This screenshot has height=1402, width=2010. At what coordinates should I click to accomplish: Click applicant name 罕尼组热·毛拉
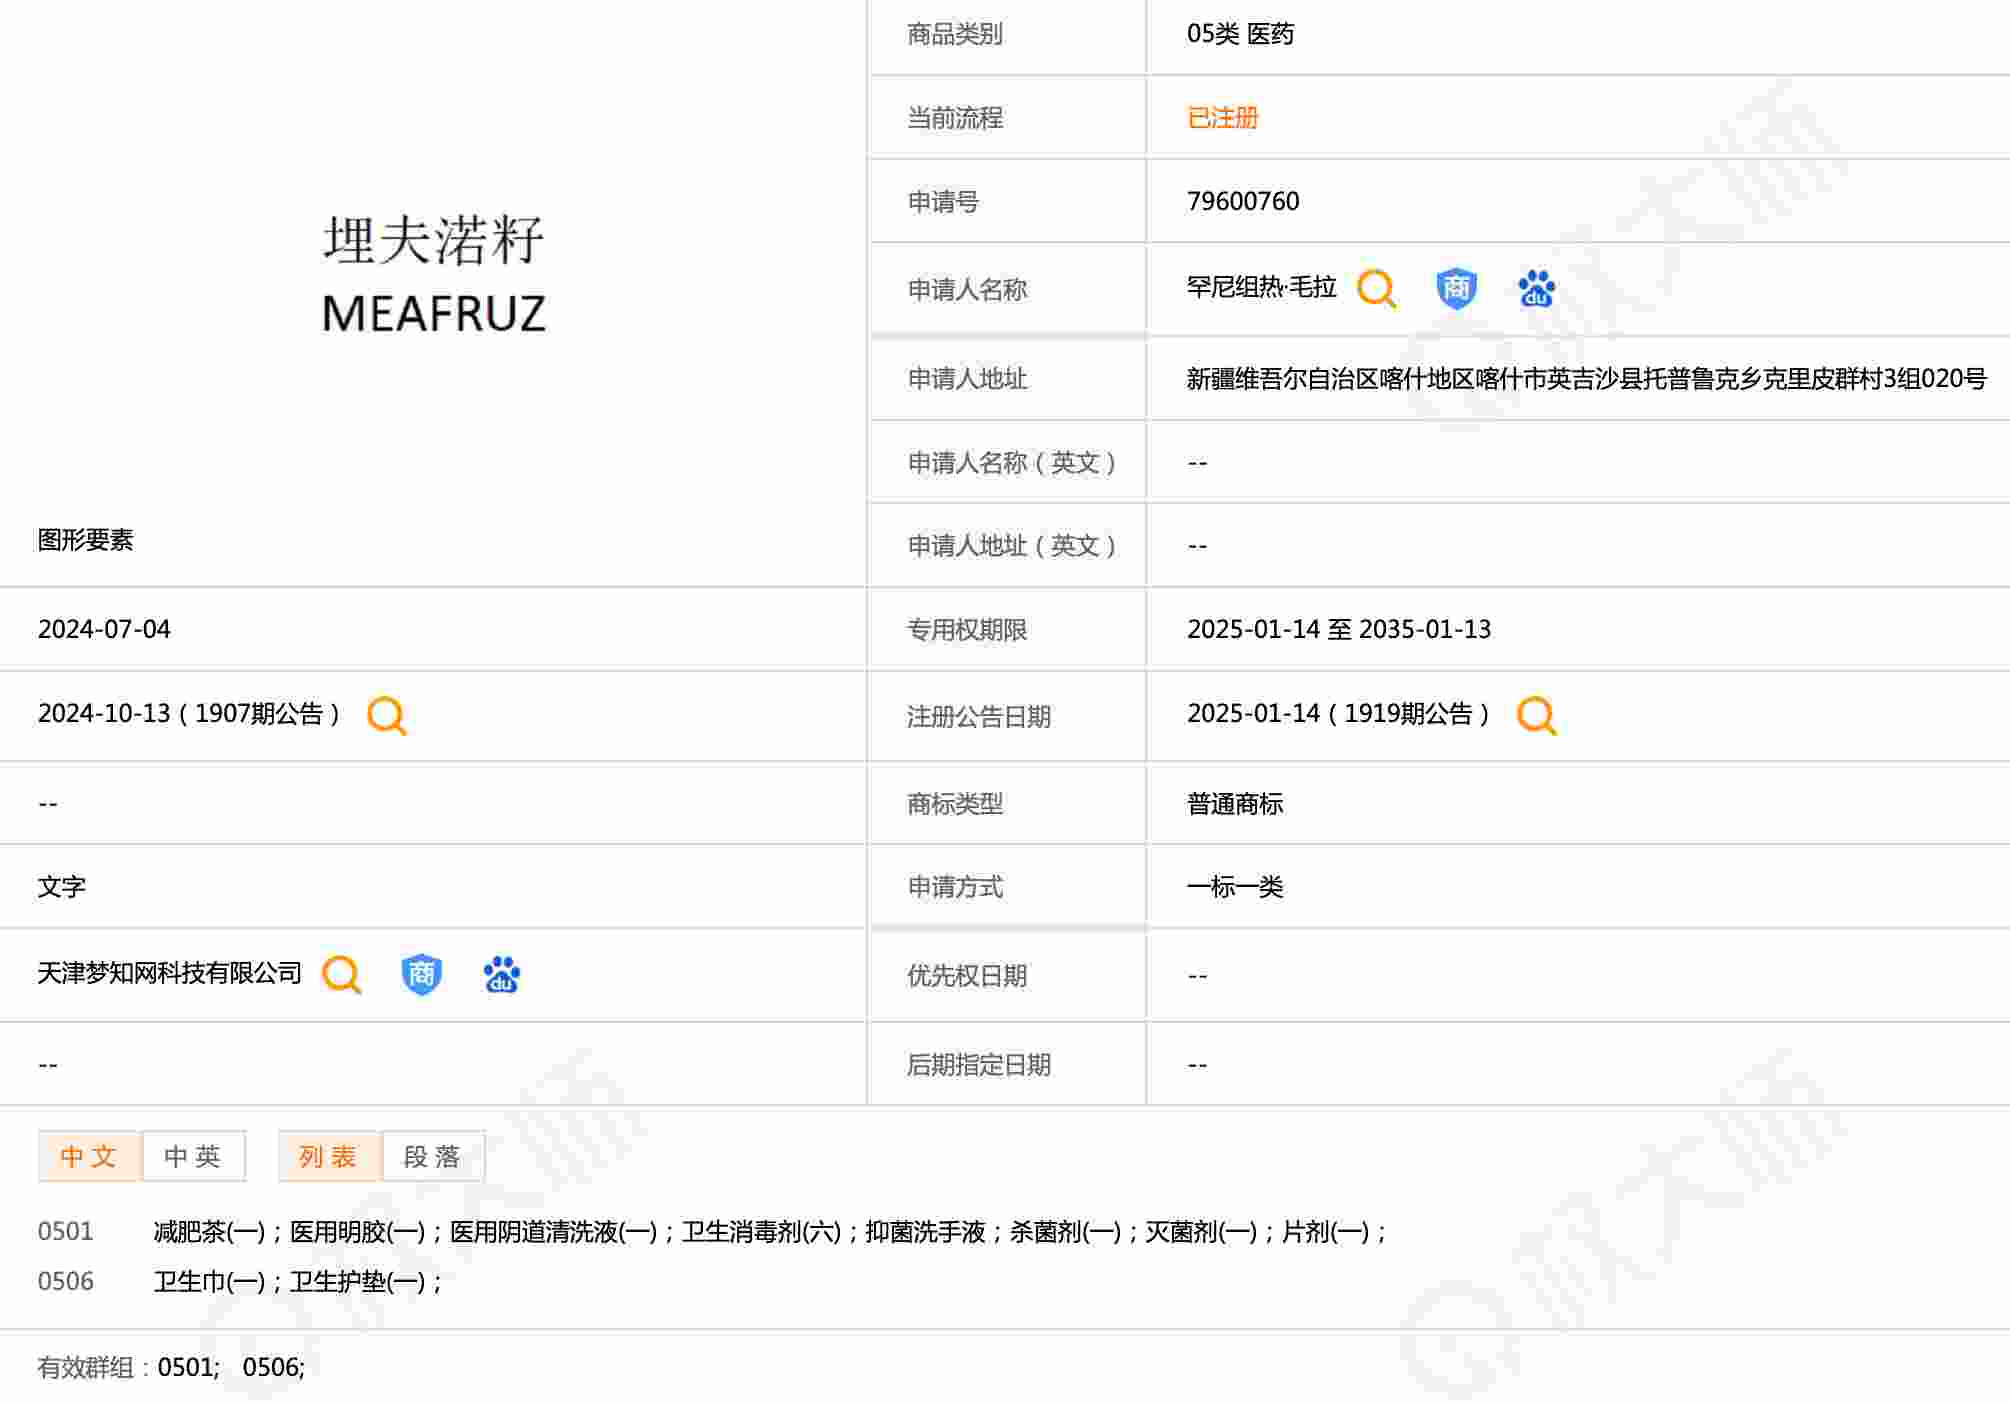[x=1261, y=288]
